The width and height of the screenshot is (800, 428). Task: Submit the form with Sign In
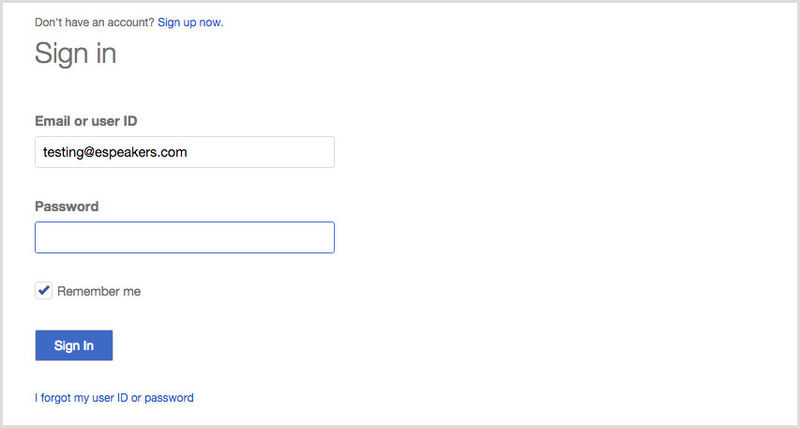pyautogui.click(x=74, y=345)
